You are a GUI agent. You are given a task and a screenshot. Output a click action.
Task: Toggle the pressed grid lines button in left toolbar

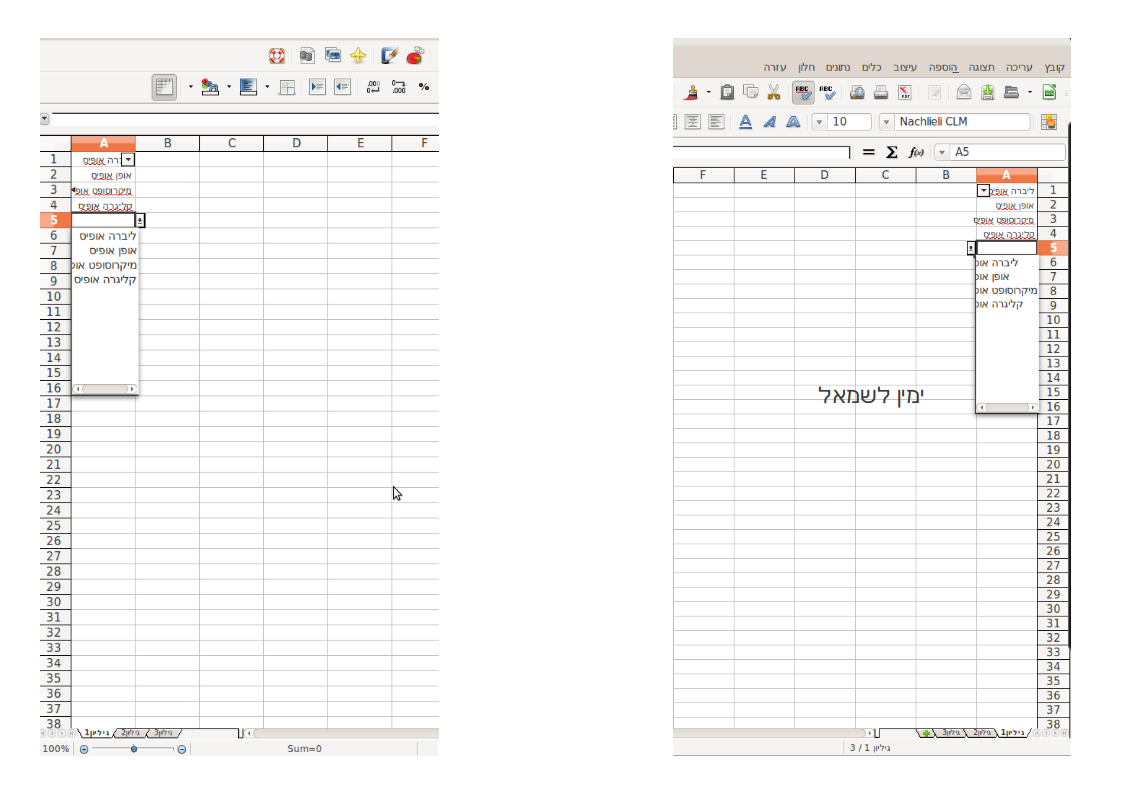[164, 87]
